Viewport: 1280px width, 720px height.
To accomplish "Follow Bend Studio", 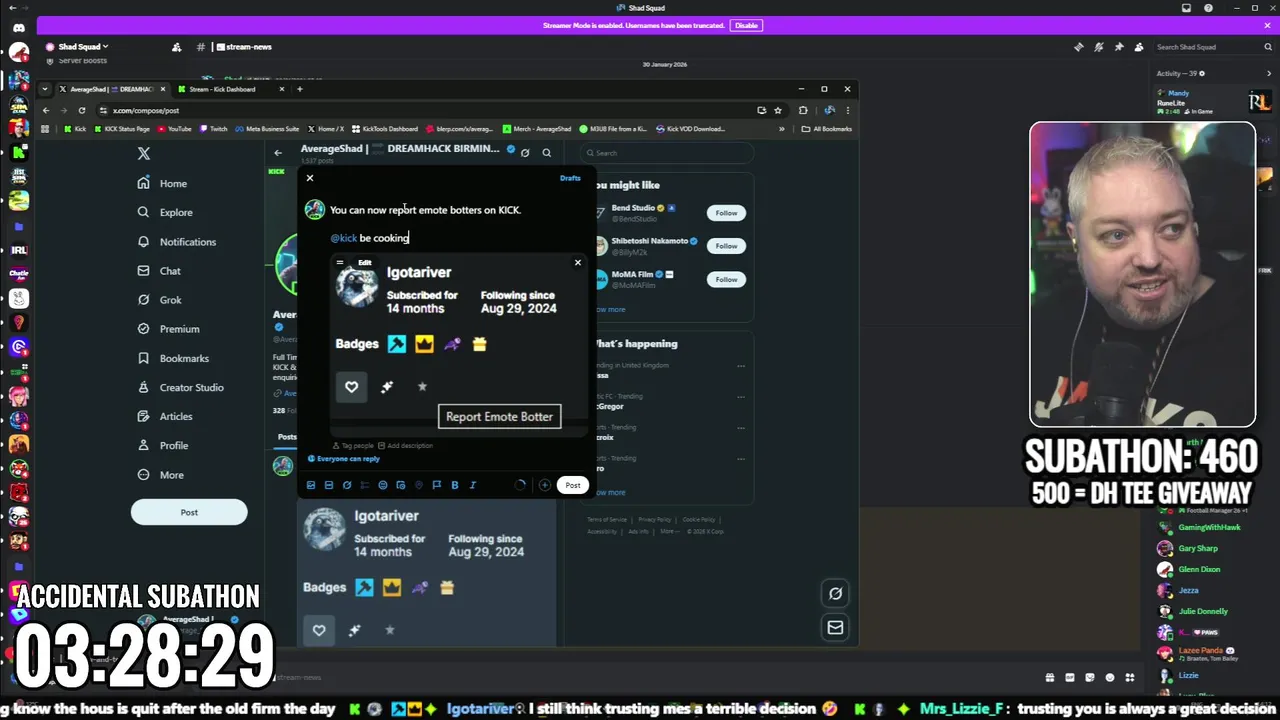I will point(726,213).
